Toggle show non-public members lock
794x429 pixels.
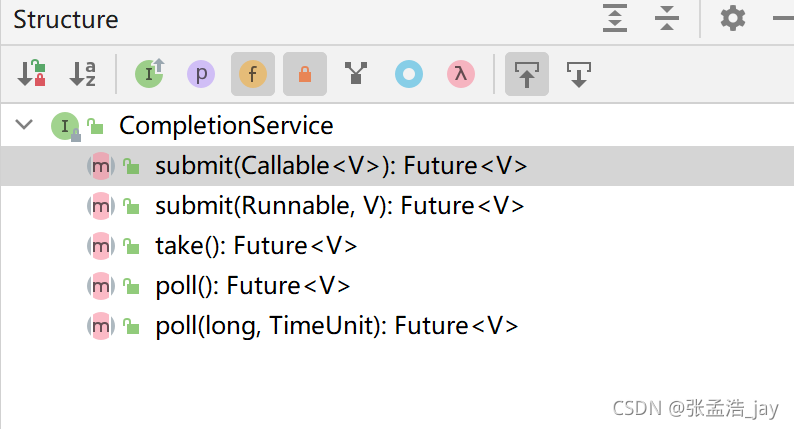(305, 74)
